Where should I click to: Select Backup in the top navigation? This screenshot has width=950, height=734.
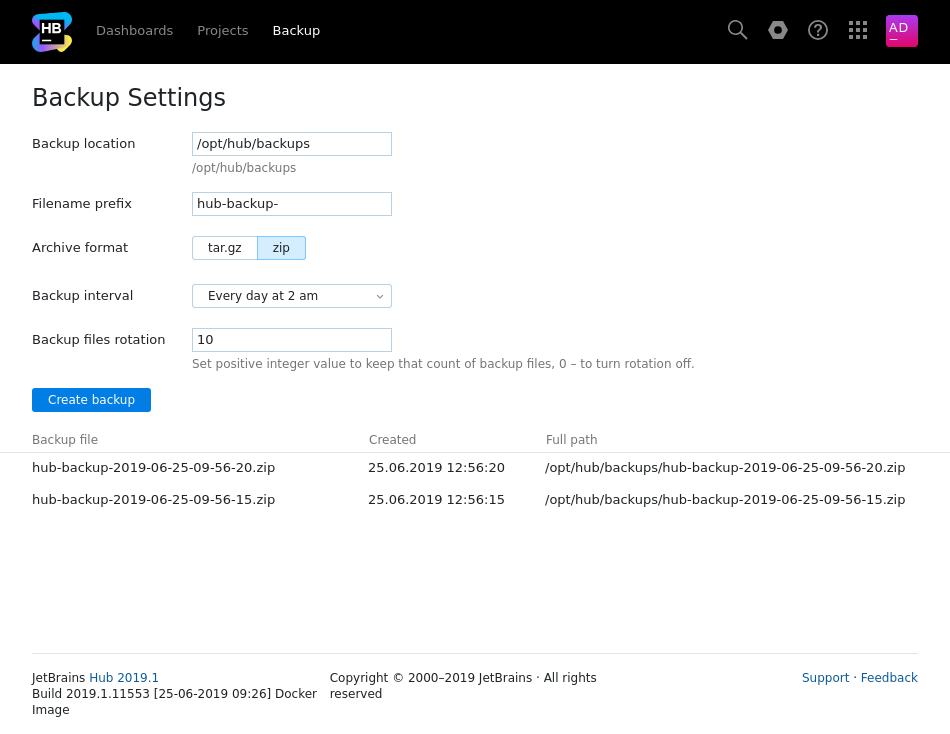click(296, 31)
